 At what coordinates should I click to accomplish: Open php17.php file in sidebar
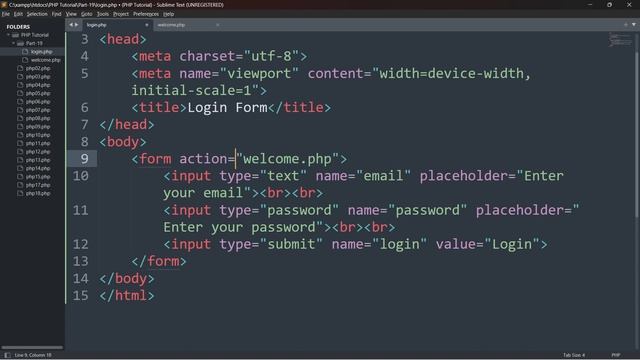point(38,185)
